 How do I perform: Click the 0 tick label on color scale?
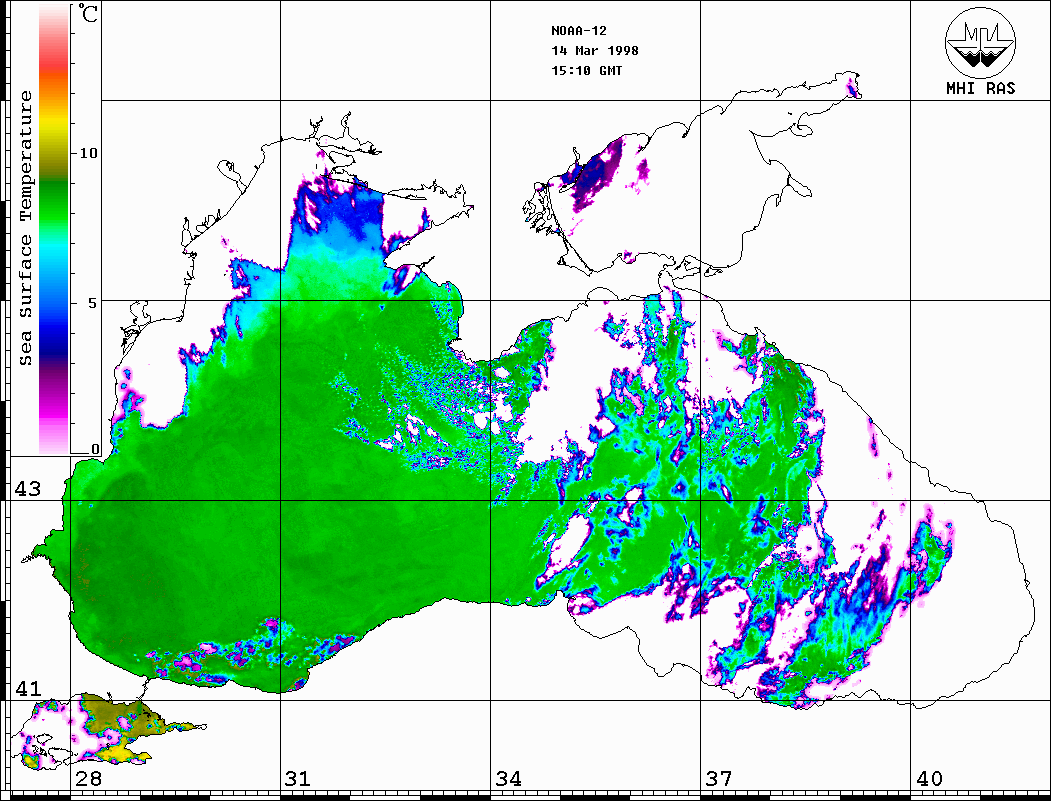[95, 449]
